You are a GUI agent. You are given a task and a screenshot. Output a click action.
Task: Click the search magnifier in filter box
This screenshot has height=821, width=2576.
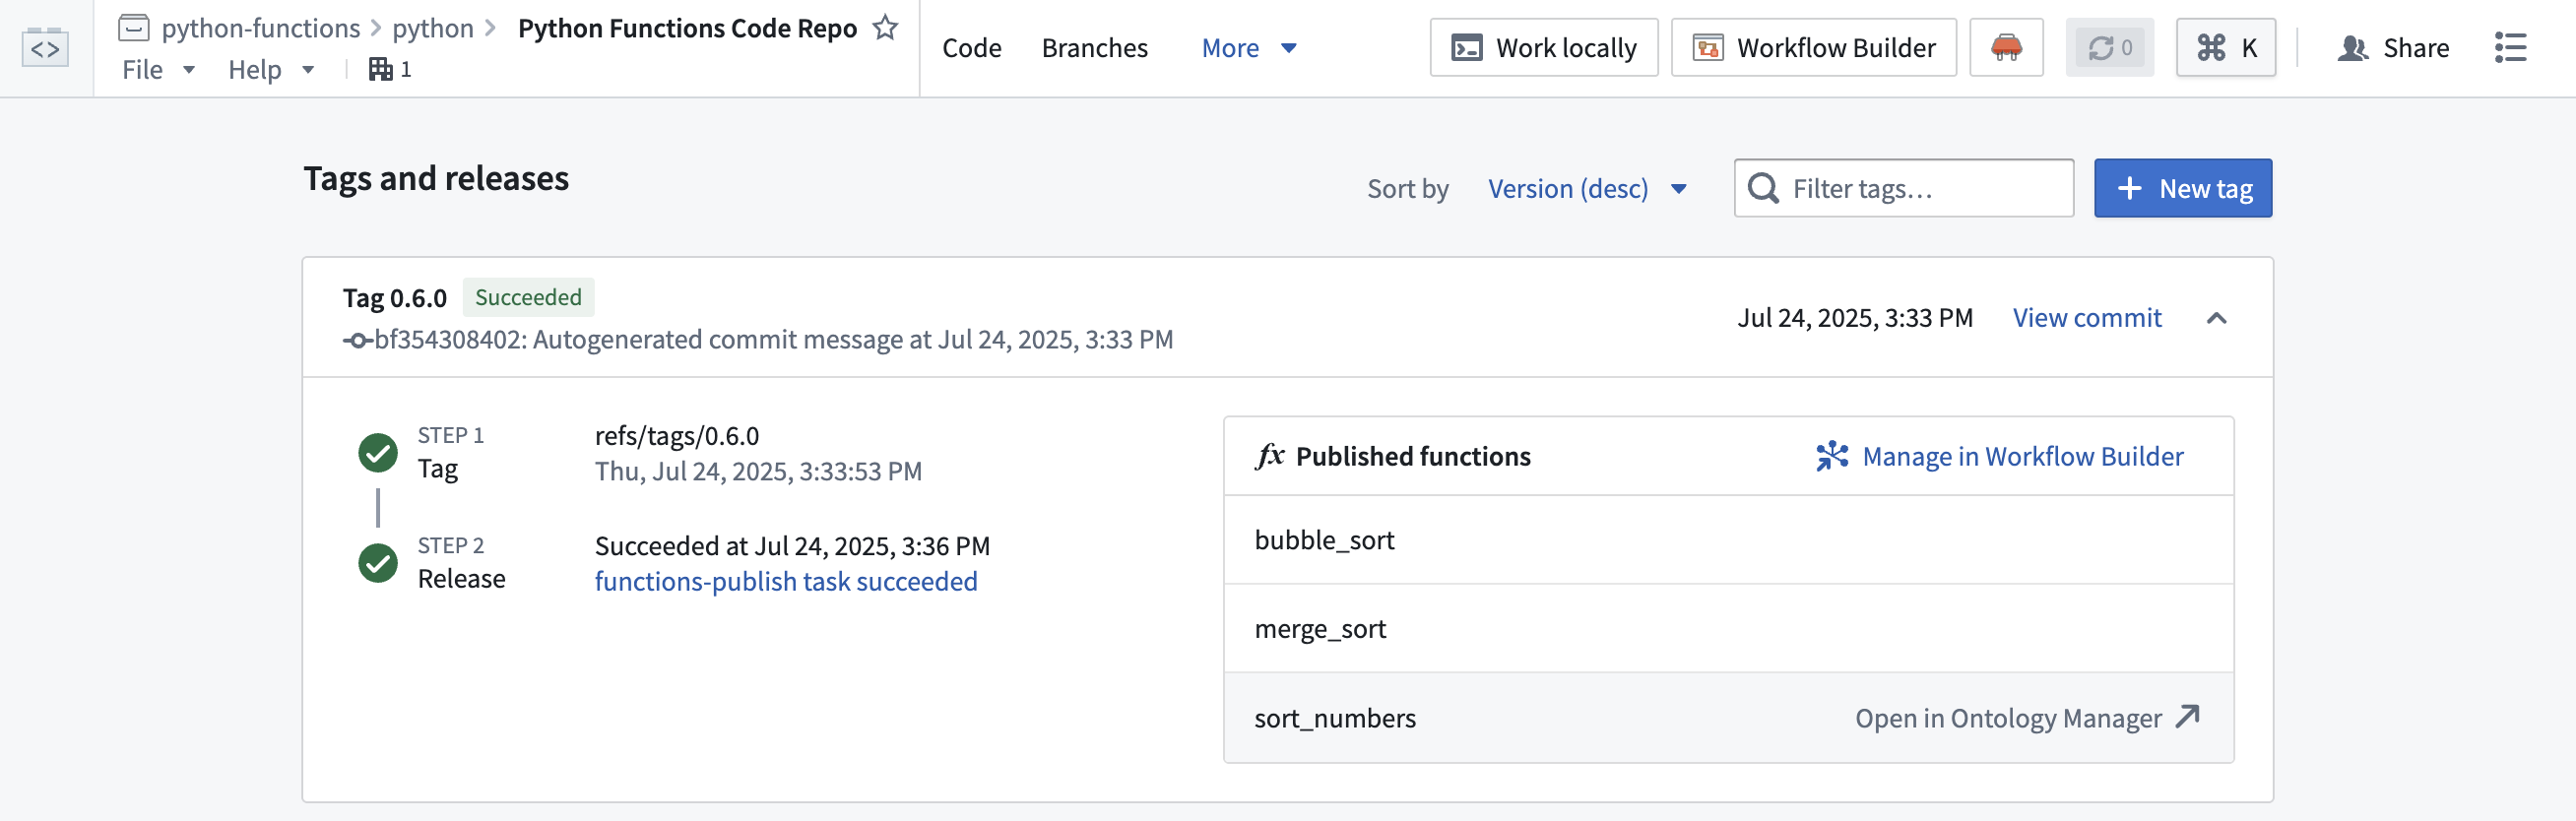click(1763, 188)
